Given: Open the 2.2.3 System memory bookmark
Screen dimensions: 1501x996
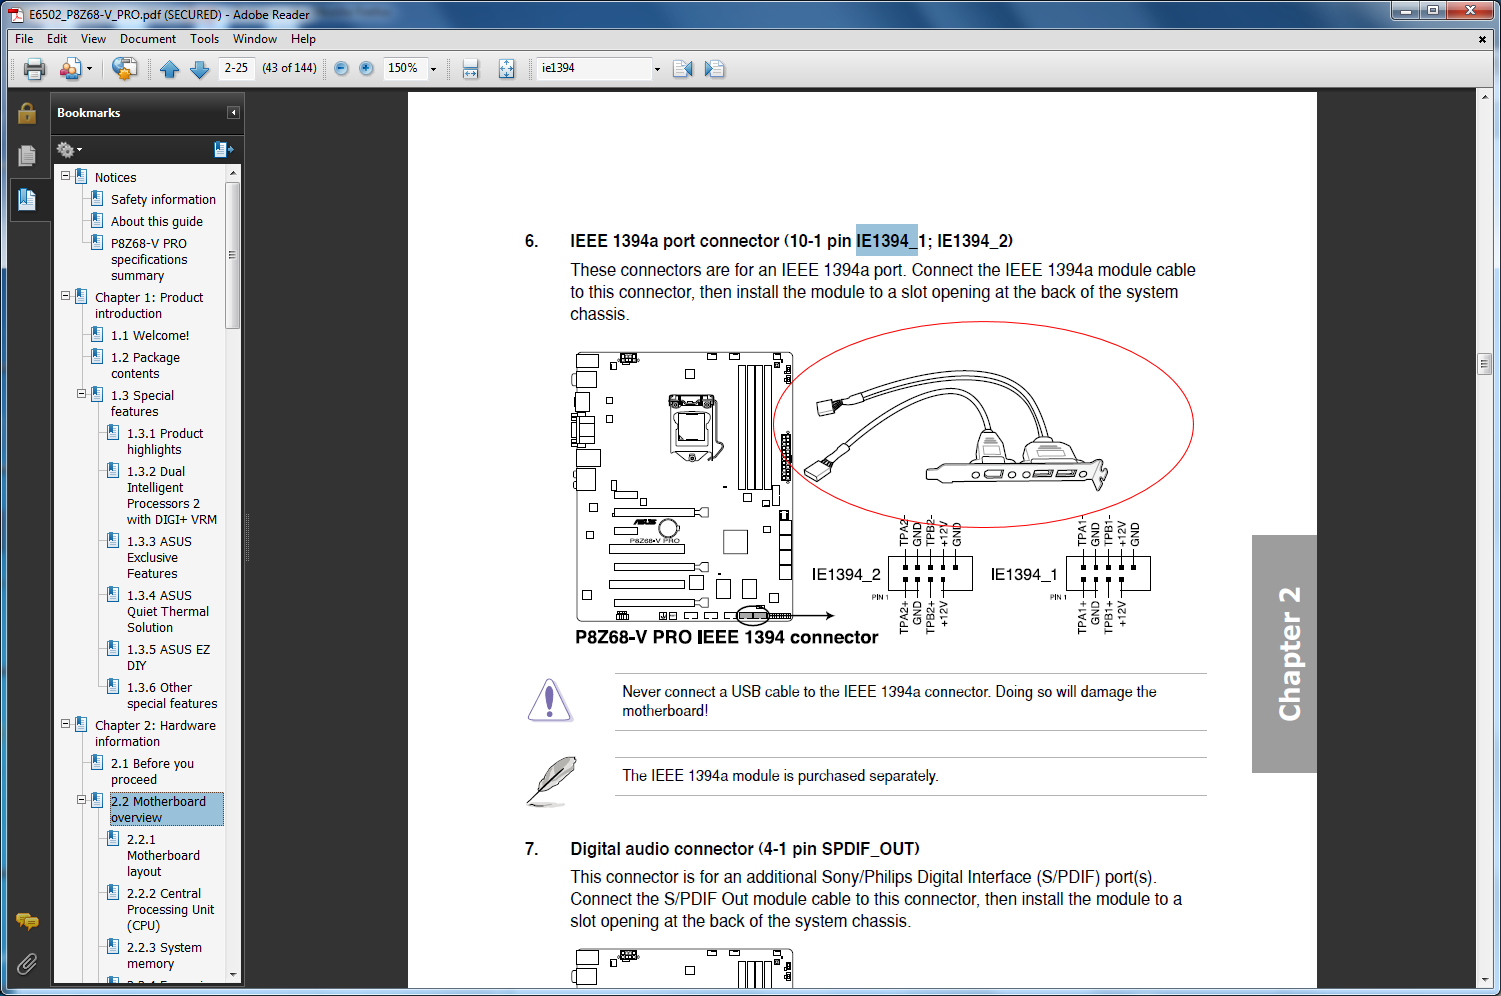Looking at the screenshot, I should coord(164,956).
